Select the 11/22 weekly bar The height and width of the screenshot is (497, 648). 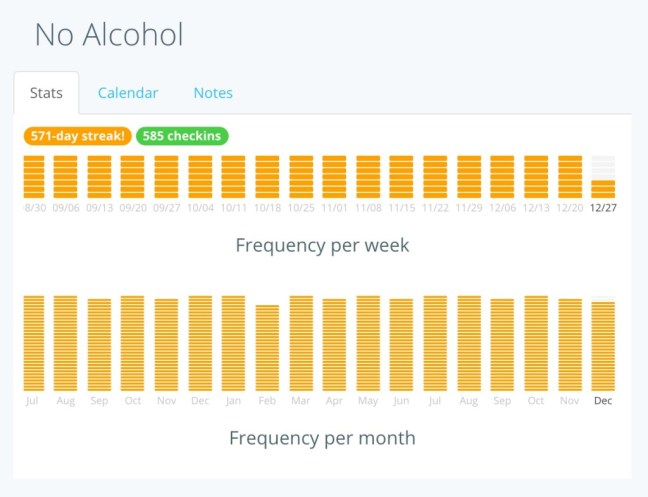(436, 177)
